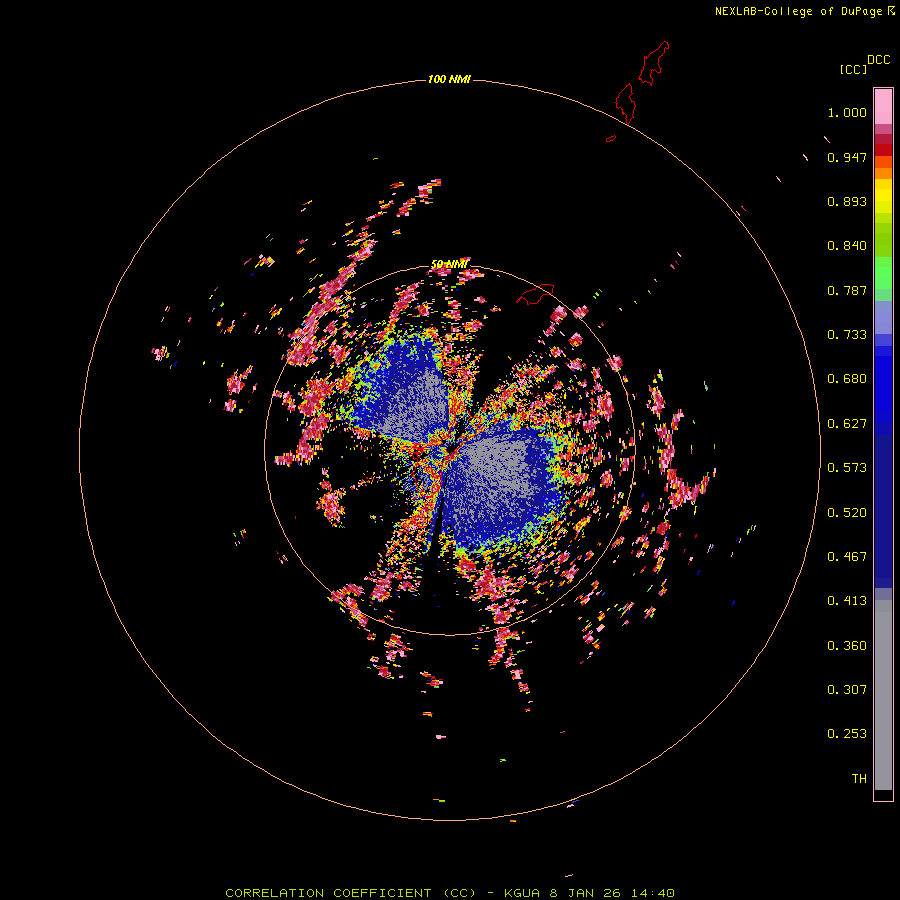Select the 0.307 scale value
This screenshot has height=900, width=900.
(x=847, y=690)
